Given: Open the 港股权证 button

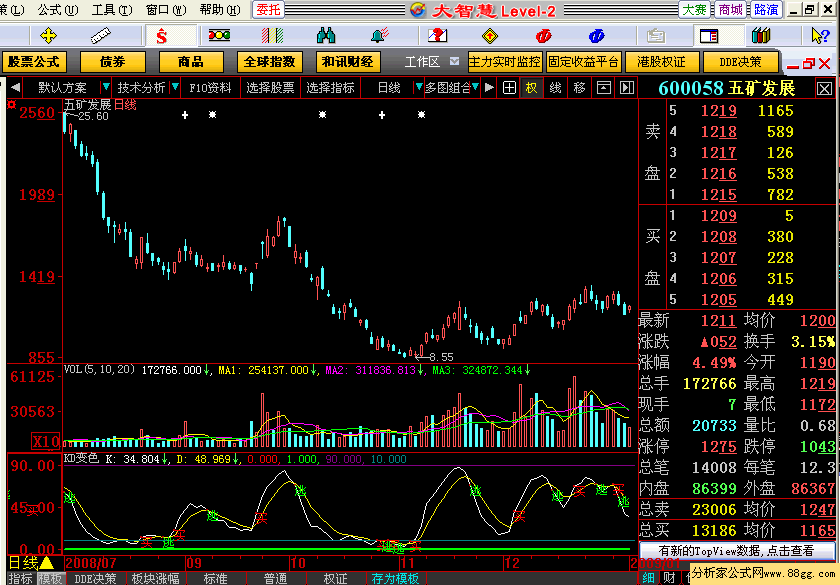Looking at the screenshot, I should (x=662, y=62).
